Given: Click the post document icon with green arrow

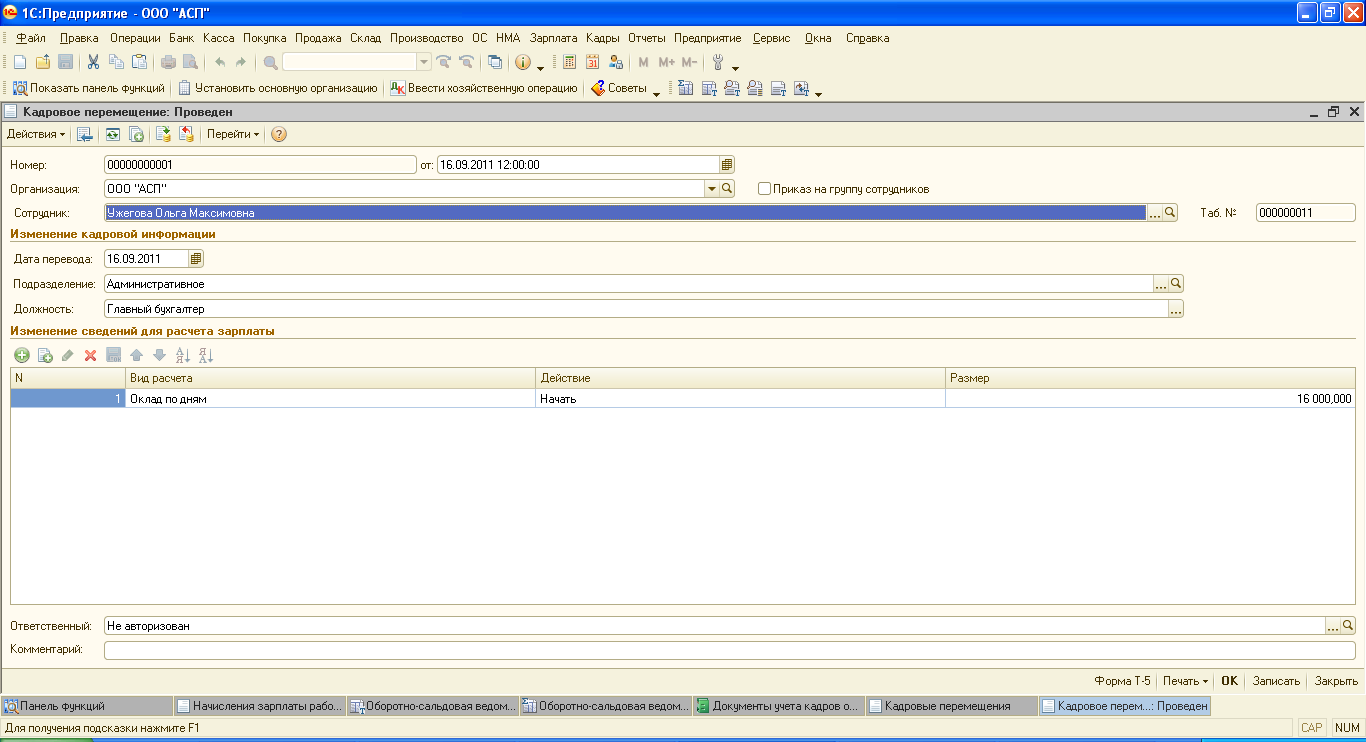Looking at the screenshot, I should coord(163,134).
